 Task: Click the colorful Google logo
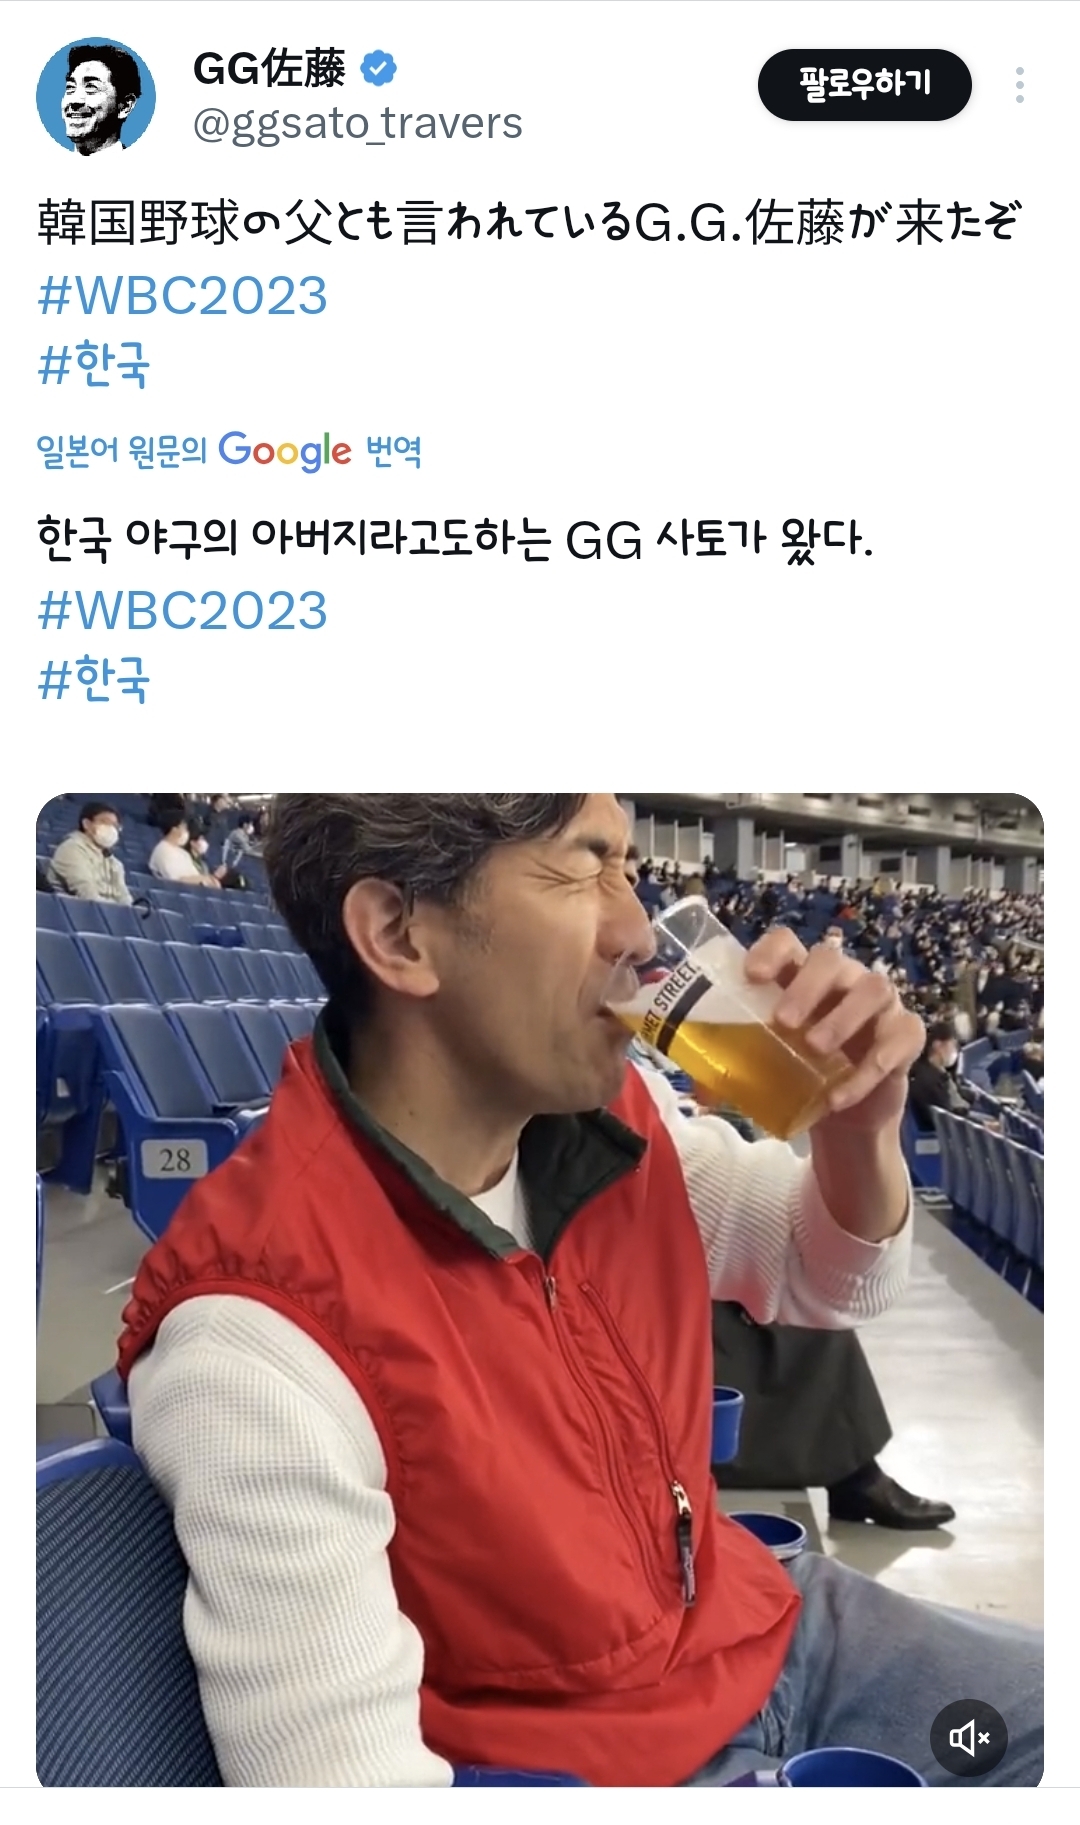click(x=285, y=451)
